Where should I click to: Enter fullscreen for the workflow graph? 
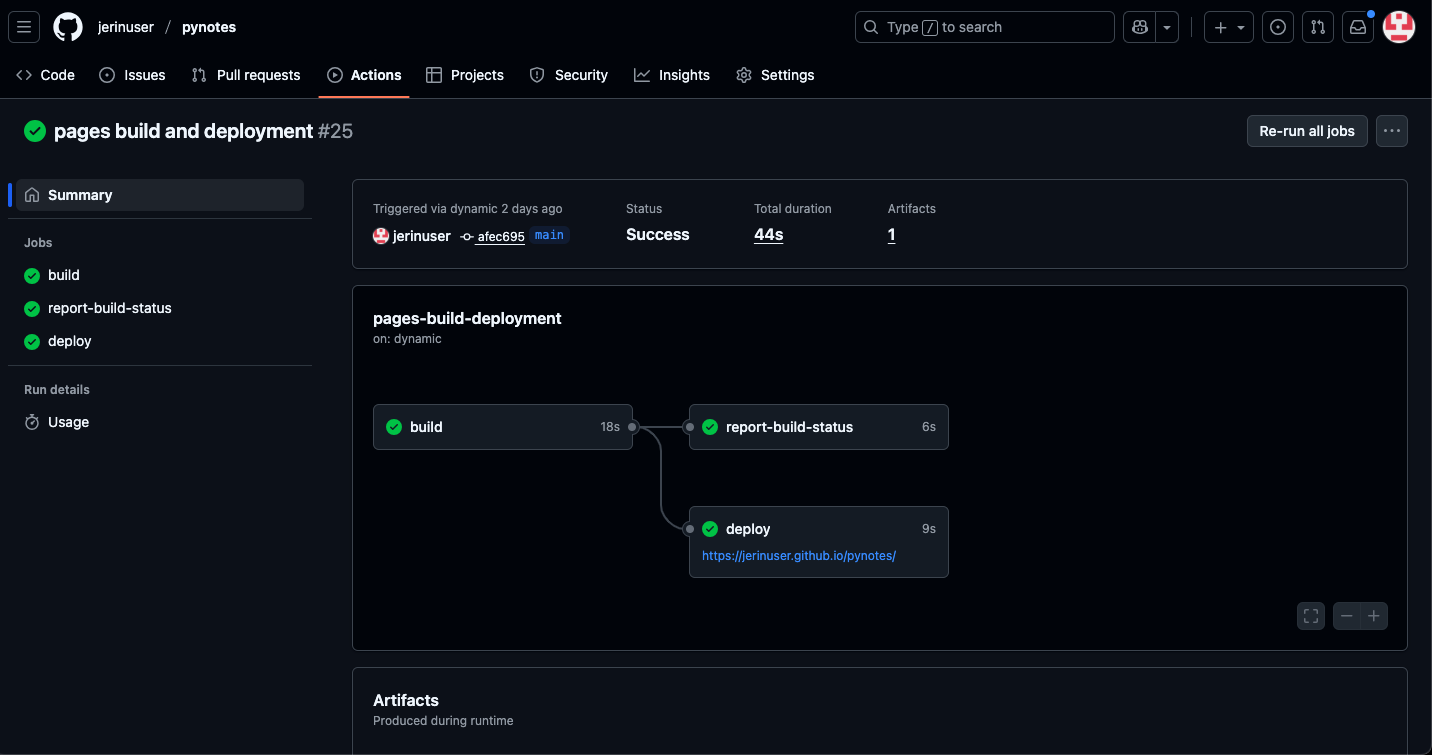(x=1310, y=616)
